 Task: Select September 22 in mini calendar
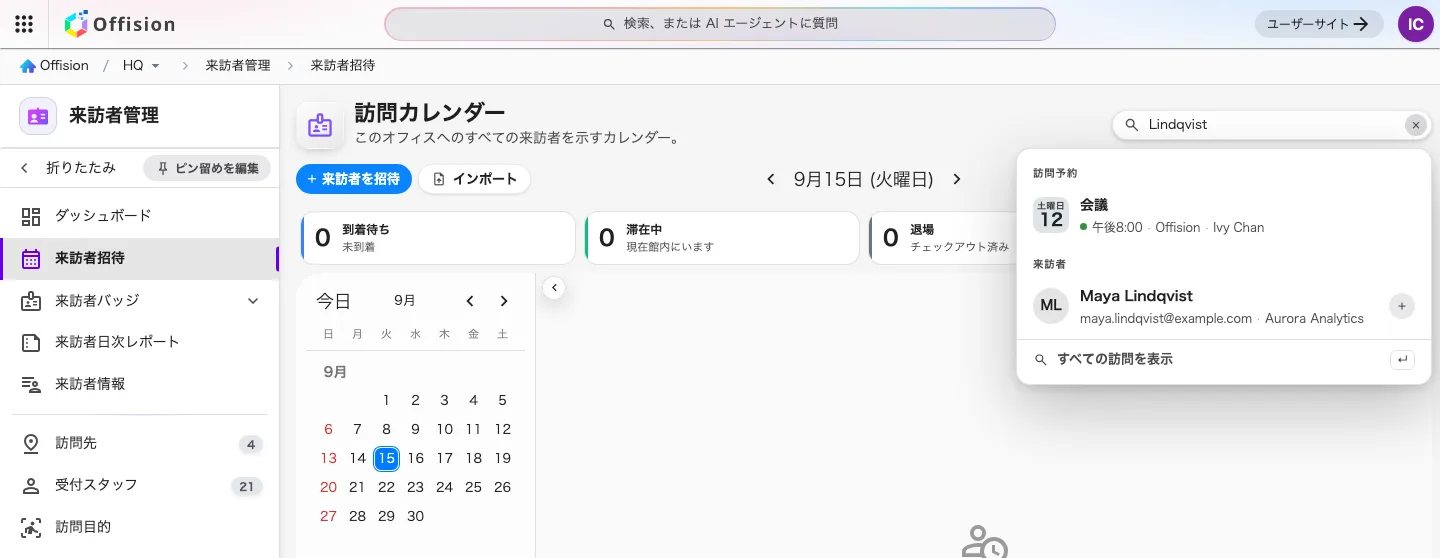coord(387,487)
